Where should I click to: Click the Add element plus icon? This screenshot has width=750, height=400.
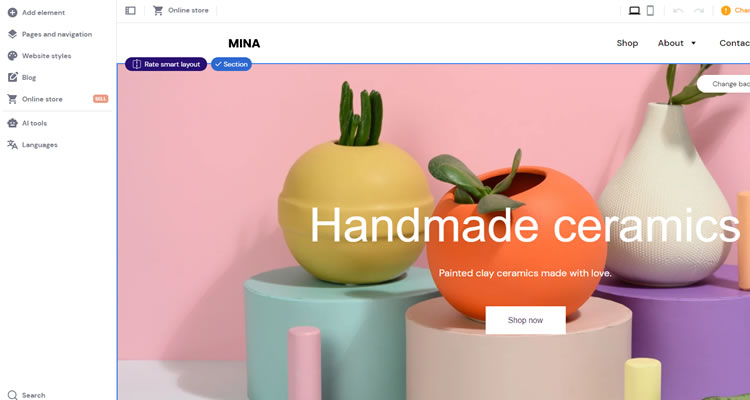pos(12,12)
